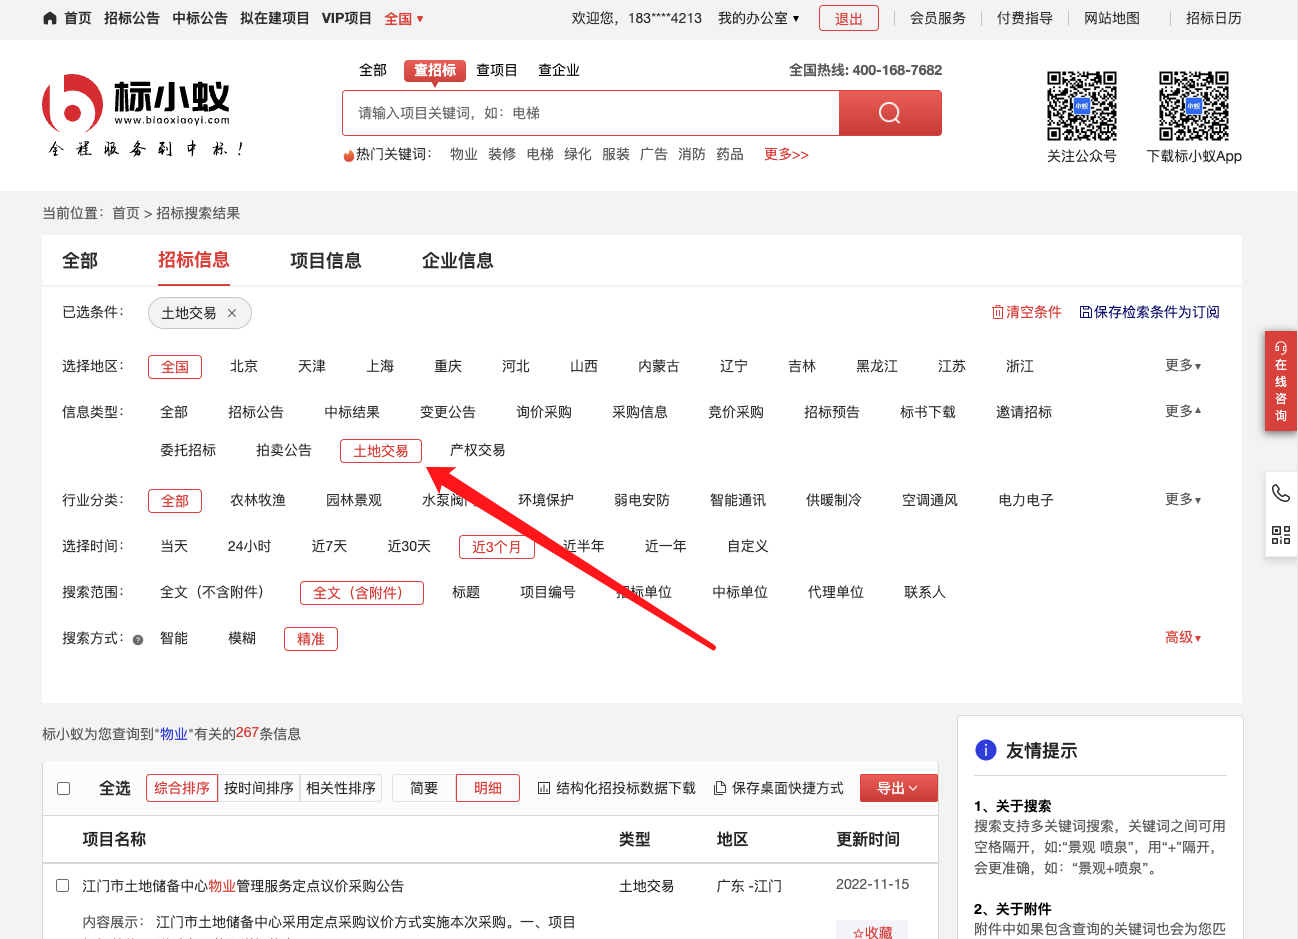Open 我的办公室 dropdown menu

pyautogui.click(x=758, y=18)
